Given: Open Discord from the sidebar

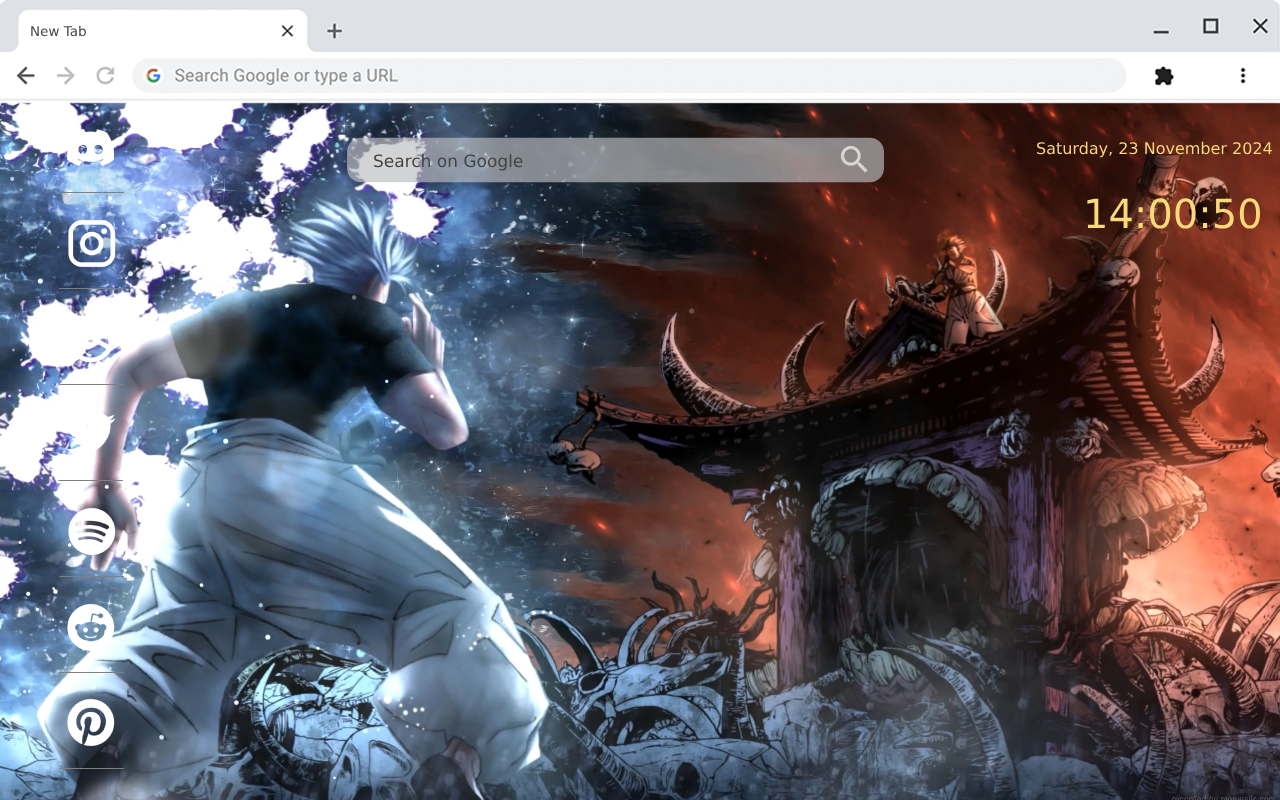Looking at the screenshot, I should [x=91, y=148].
